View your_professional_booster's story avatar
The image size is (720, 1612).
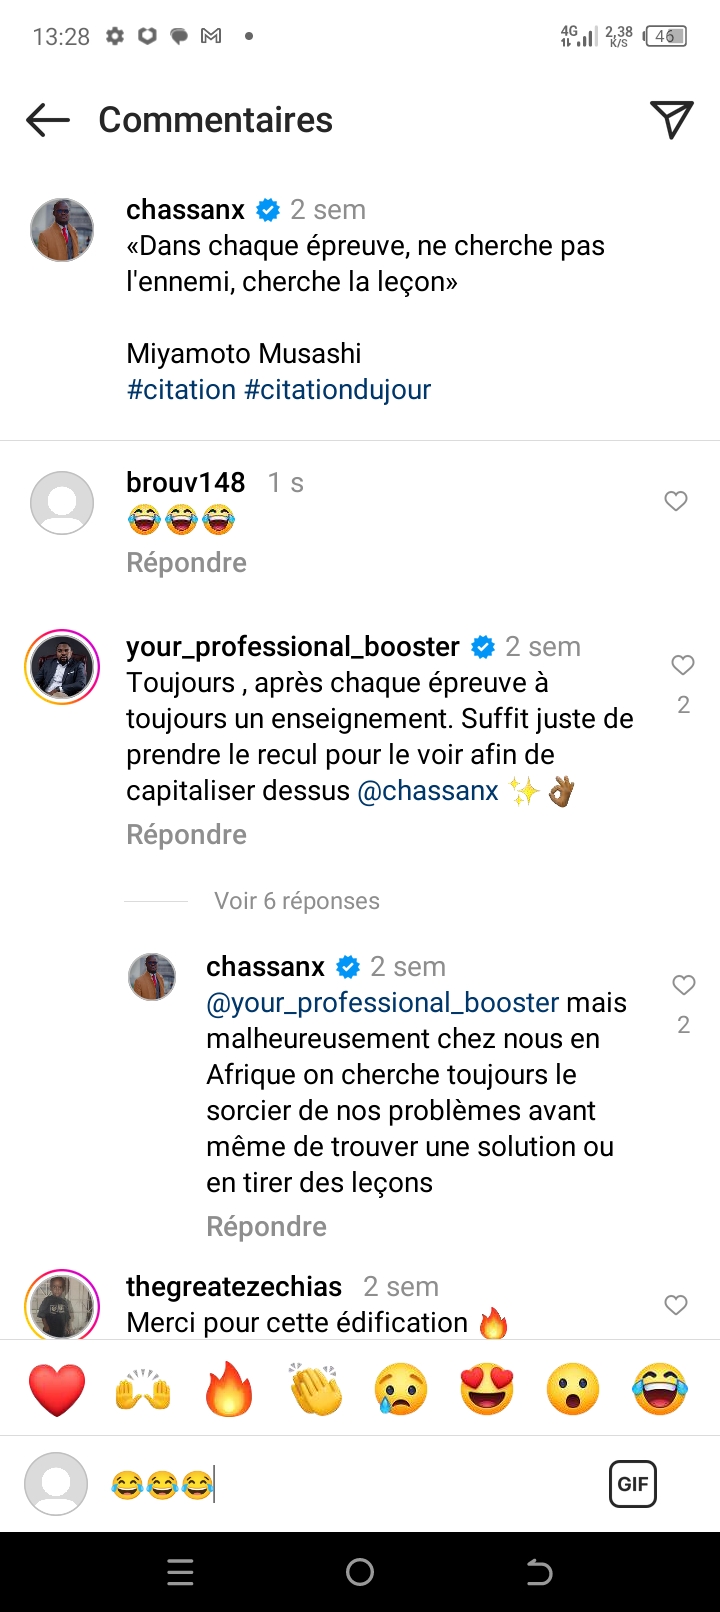pos(62,667)
